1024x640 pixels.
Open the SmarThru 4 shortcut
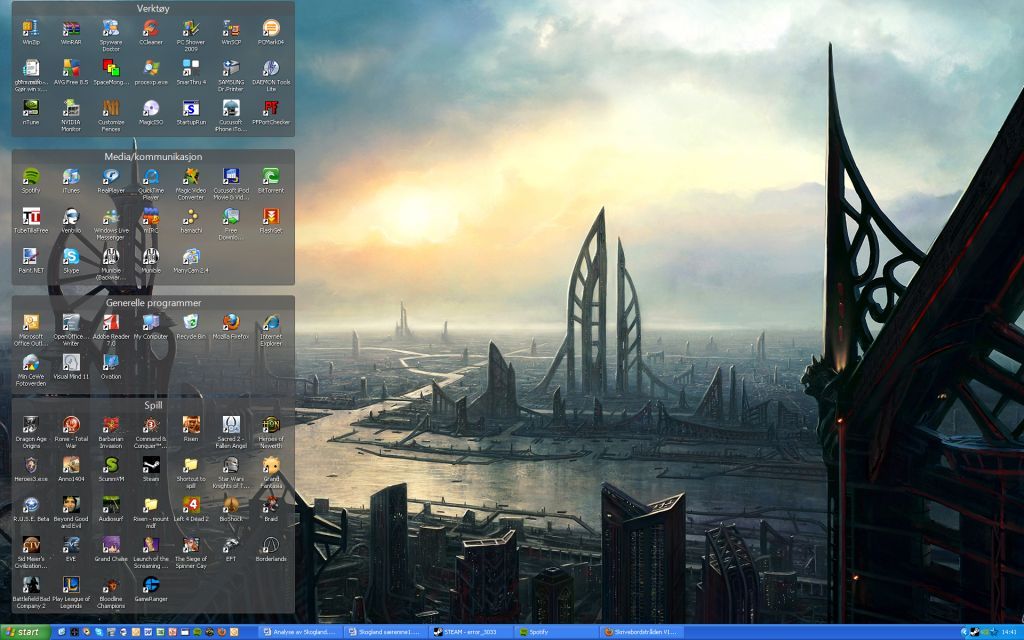click(x=191, y=72)
